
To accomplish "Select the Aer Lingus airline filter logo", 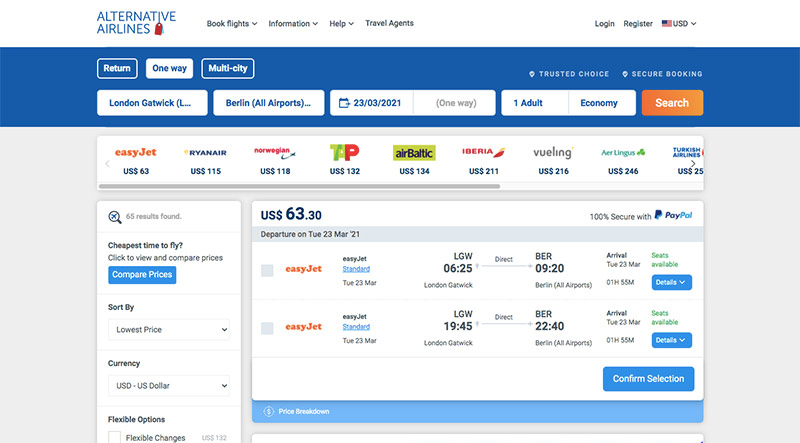I will [623, 153].
